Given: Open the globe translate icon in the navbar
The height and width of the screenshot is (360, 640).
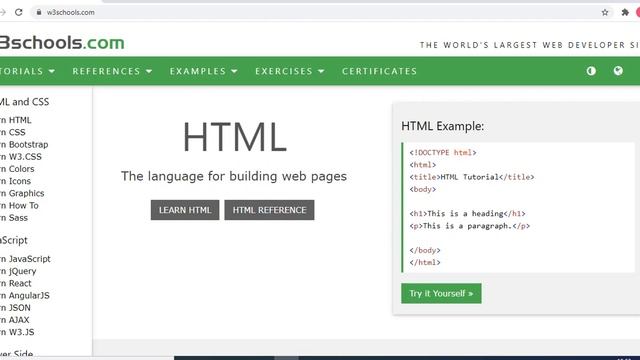Looking at the screenshot, I should coord(618,71).
